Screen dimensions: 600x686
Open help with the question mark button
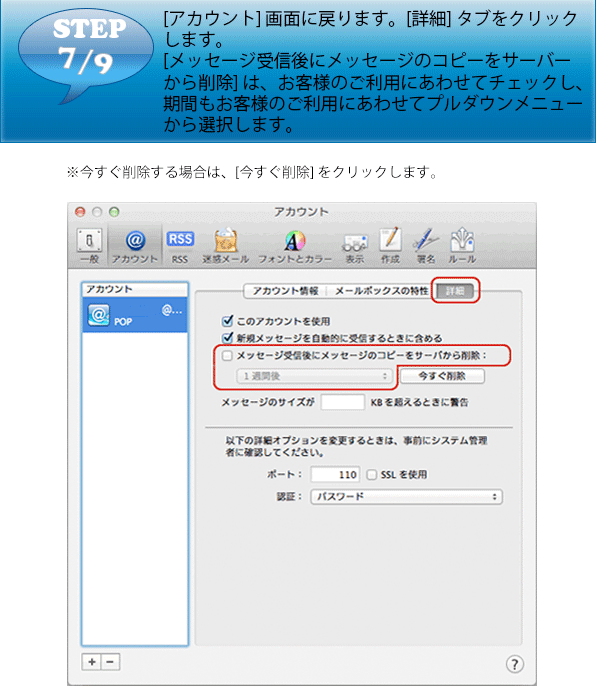515,664
